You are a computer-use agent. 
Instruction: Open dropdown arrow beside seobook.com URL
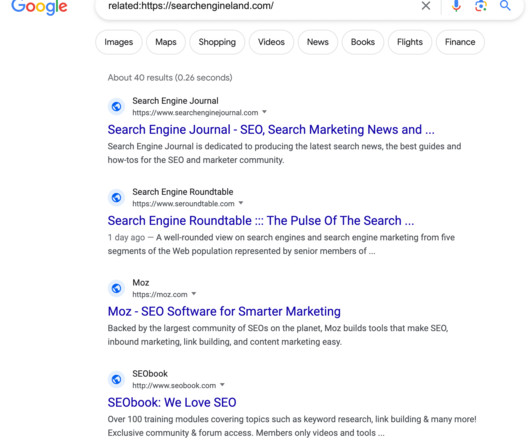click(222, 385)
